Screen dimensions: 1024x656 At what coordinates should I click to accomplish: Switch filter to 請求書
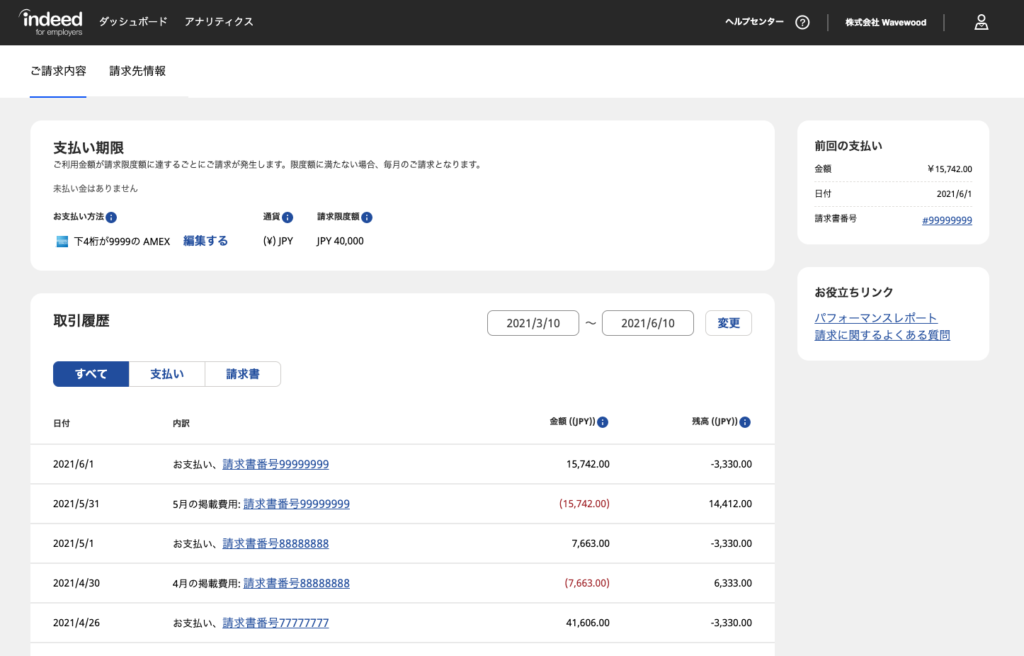(x=243, y=374)
